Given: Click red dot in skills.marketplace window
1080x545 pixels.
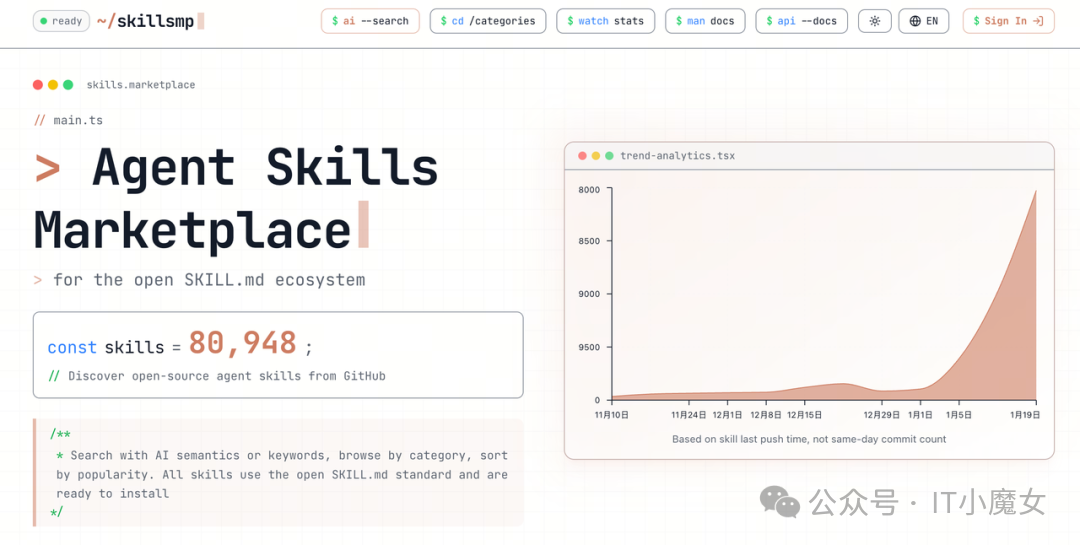Looking at the screenshot, I should pos(38,85).
